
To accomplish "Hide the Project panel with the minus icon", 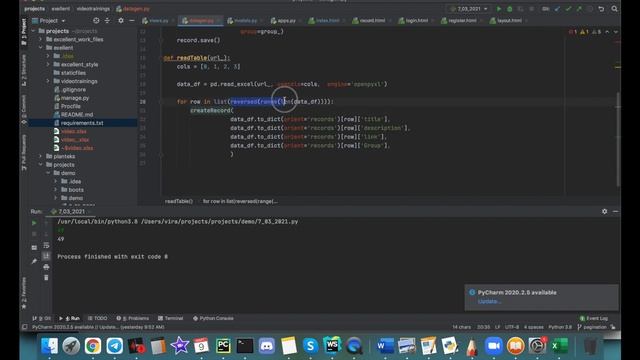I will pyautogui.click(x=131, y=20).
